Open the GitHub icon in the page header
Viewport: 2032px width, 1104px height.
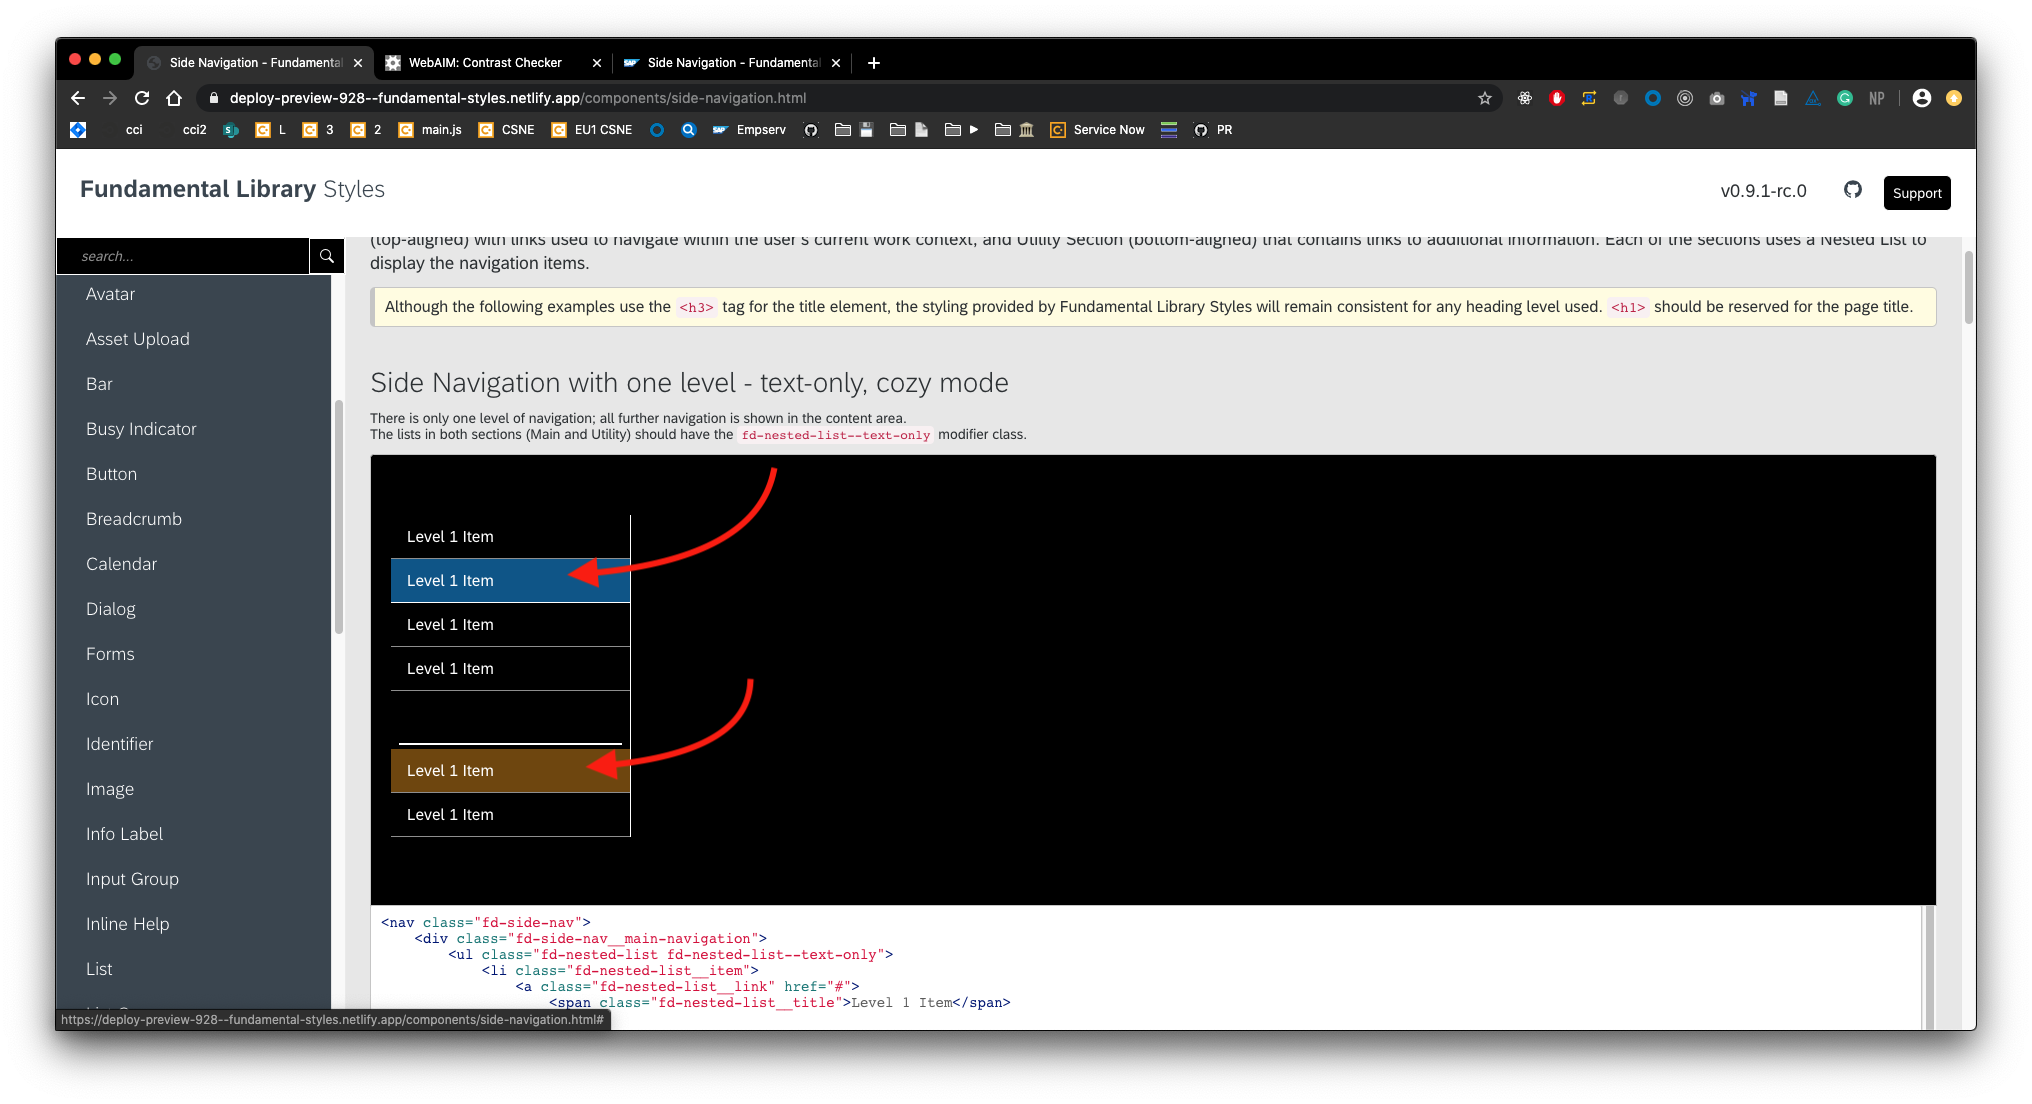[x=1852, y=191]
